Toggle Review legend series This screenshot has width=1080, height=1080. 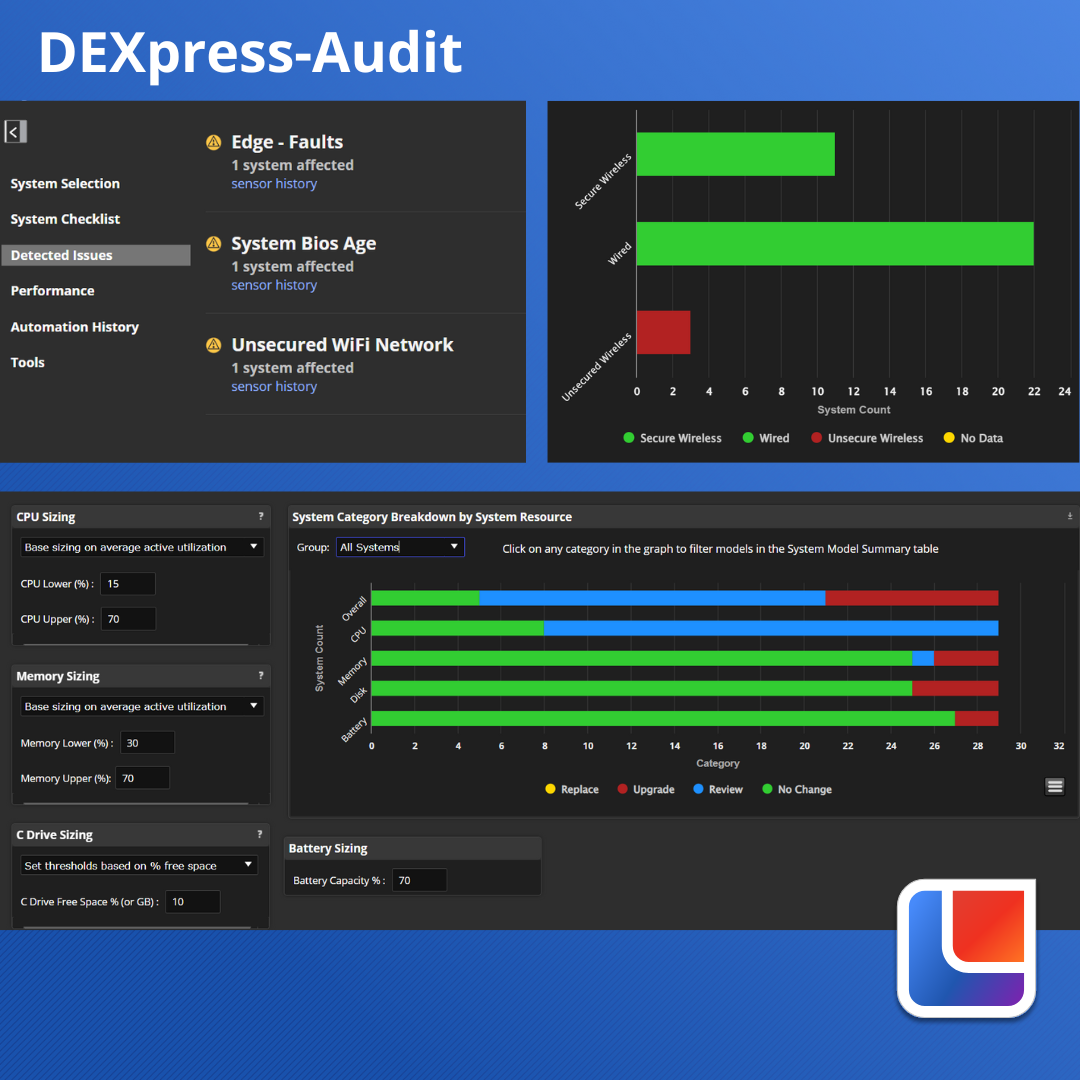pyautogui.click(x=718, y=789)
